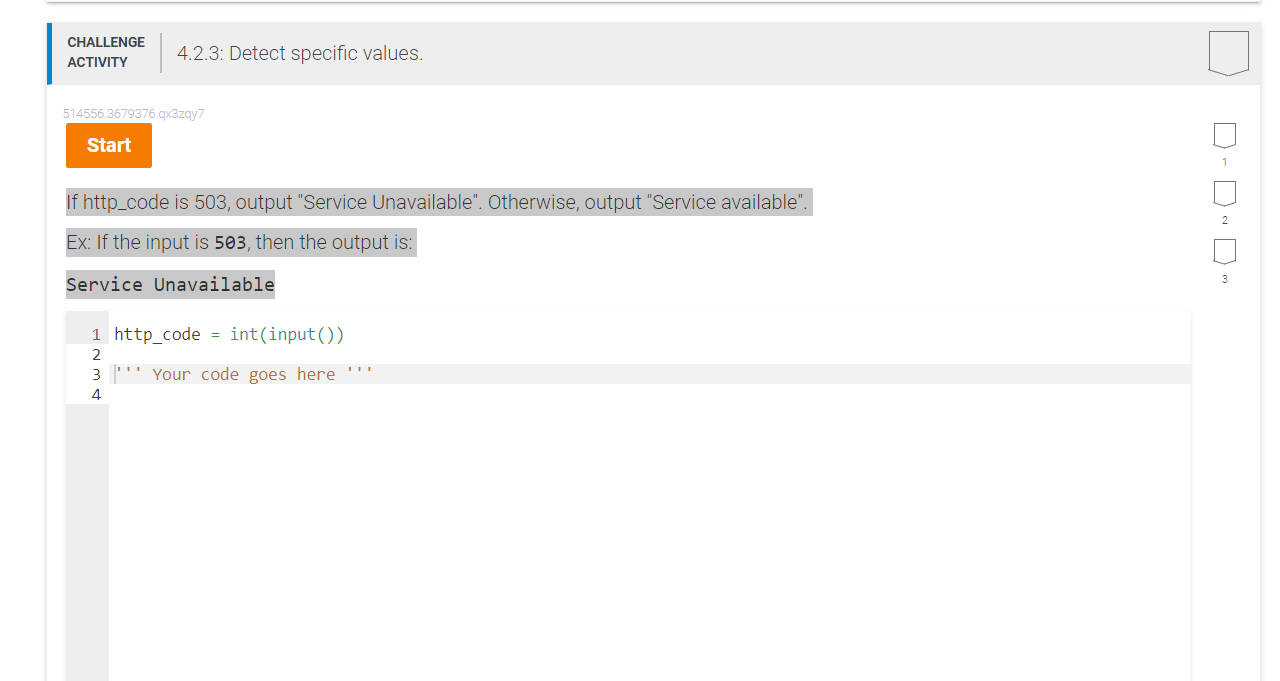Click the instruction text about http_code 503
This screenshot has height=681, width=1280.
pos(438,201)
